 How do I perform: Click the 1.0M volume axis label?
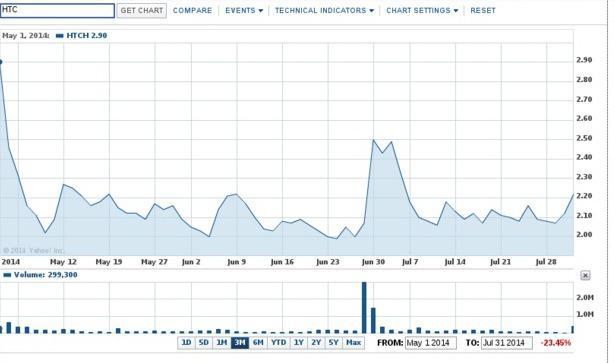point(585,314)
